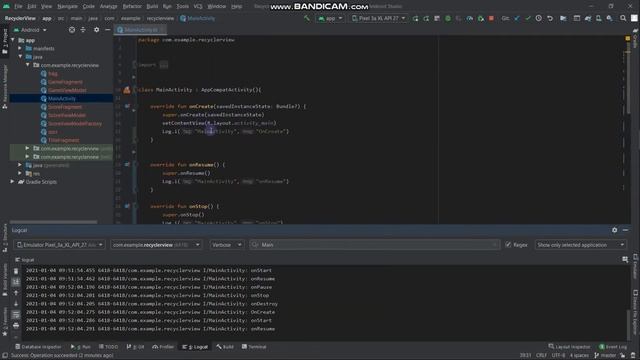The width and height of the screenshot is (640, 360).
Task: Open the Event Log button
Action: pos(613,347)
